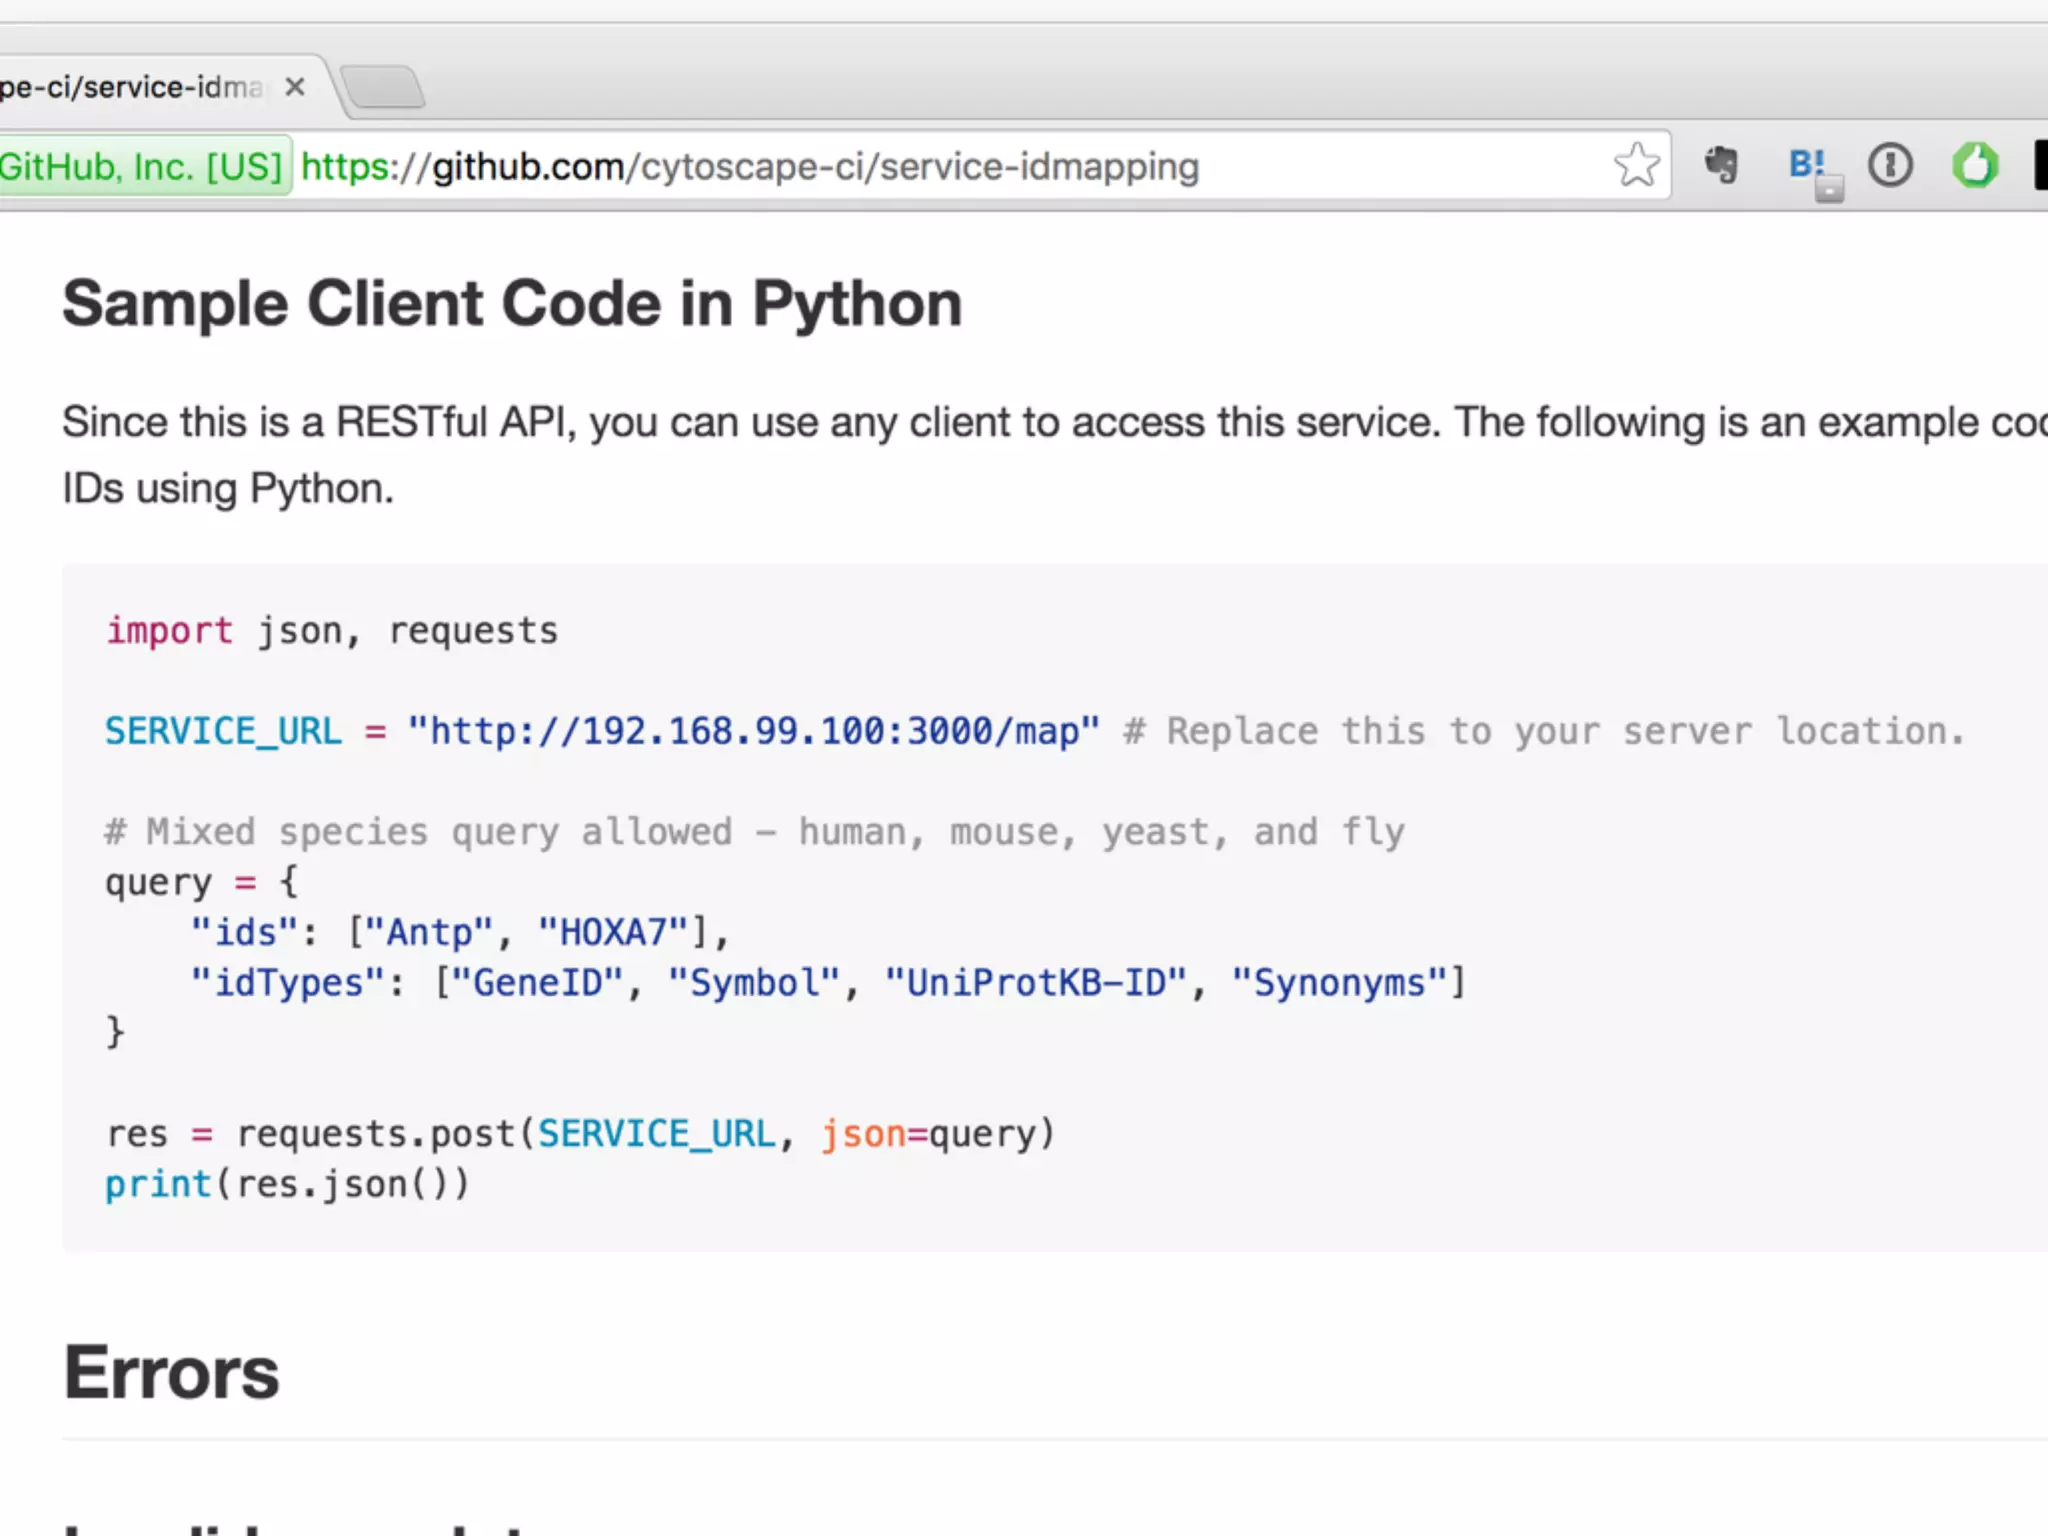
Task: Click the "UniProtKB-ID" string in idTypes
Action: coord(1036,982)
